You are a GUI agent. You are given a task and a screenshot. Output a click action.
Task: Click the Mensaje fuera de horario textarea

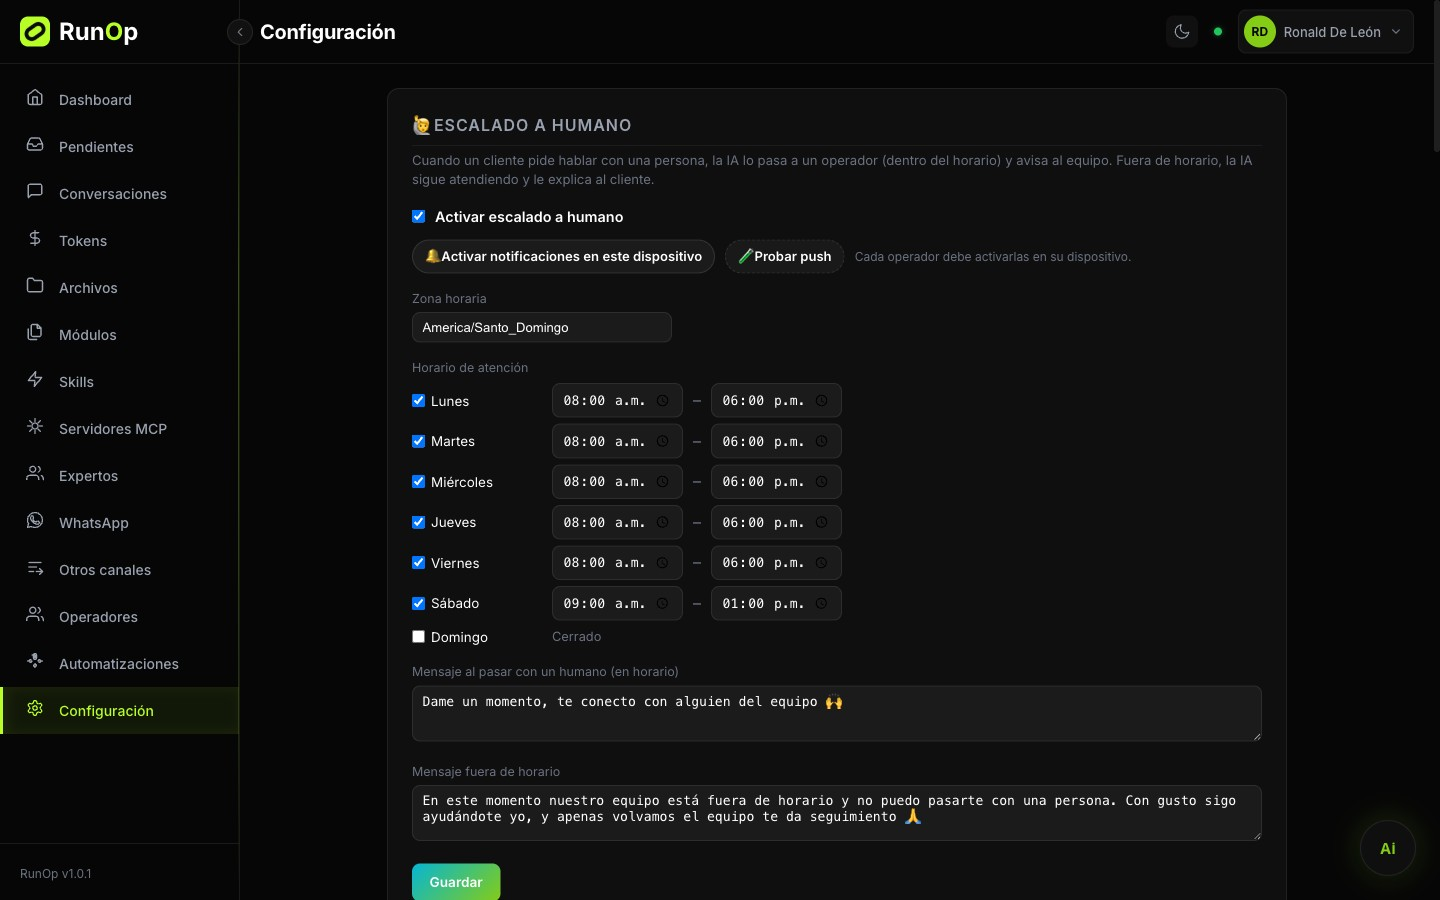click(837, 813)
